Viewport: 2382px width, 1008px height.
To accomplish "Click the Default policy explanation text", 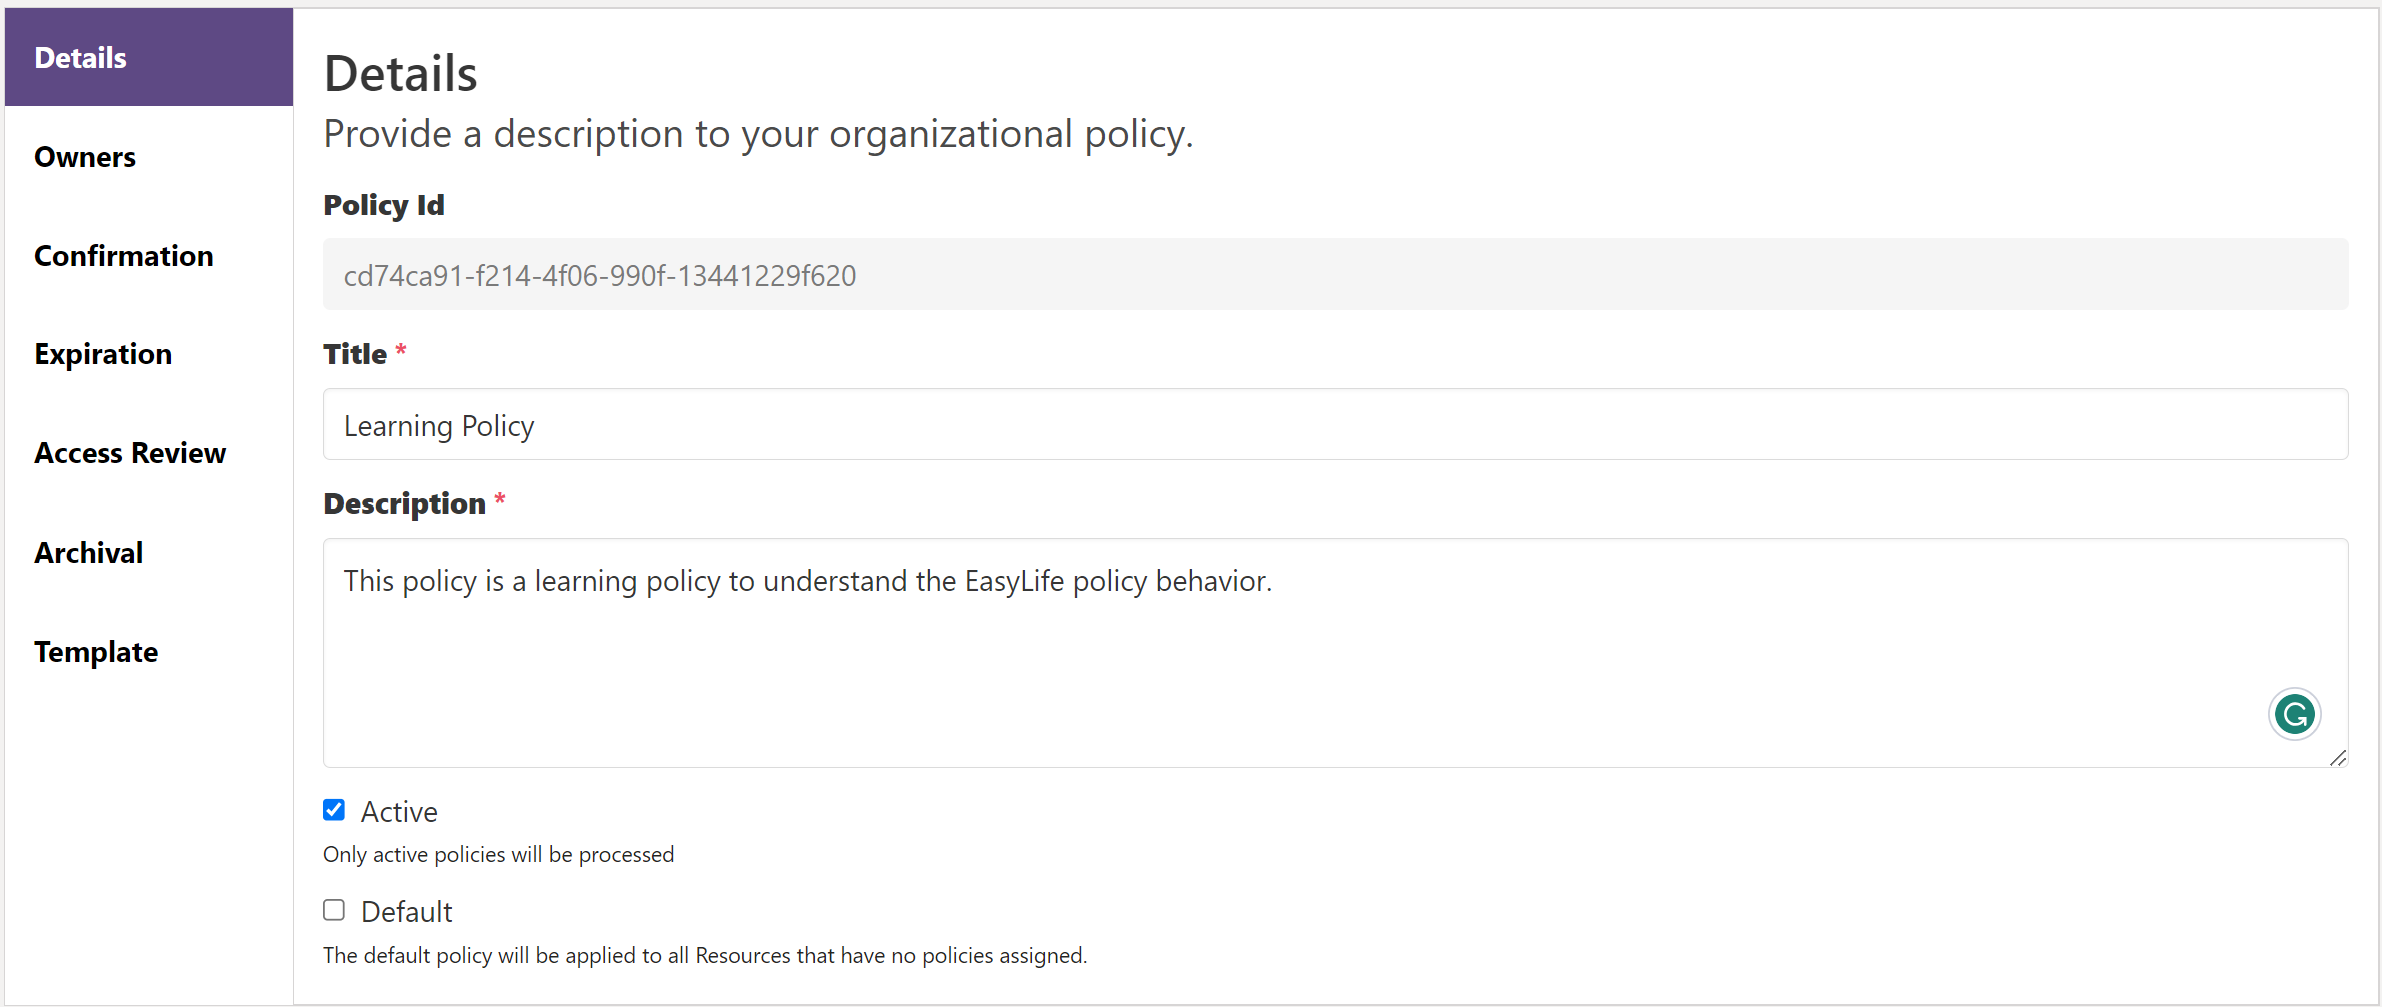I will [x=704, y=955].
